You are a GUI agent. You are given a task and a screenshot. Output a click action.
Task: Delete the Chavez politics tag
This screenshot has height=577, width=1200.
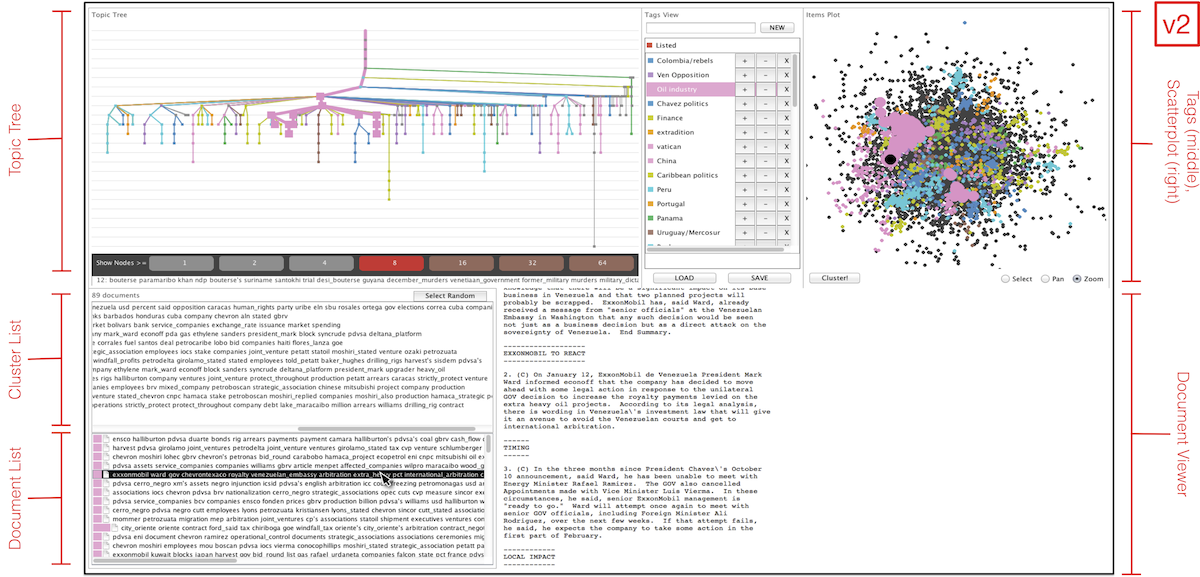pos(786,104)
